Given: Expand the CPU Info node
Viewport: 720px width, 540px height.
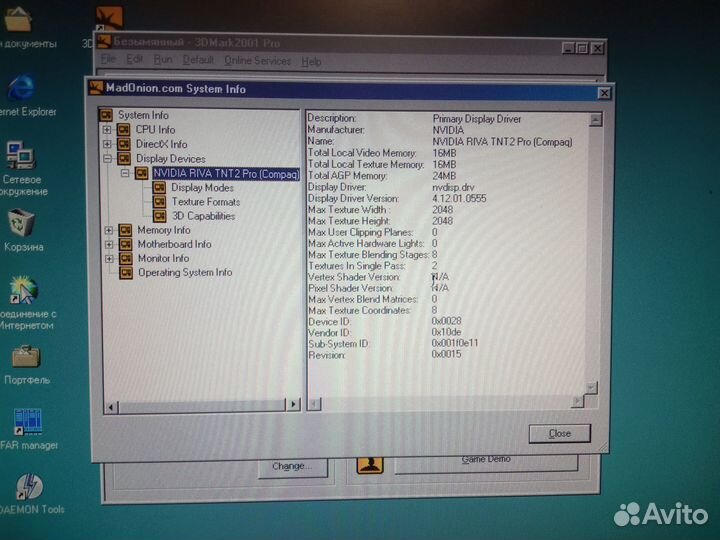Looking at the screenshot, I should pos(107,130).
